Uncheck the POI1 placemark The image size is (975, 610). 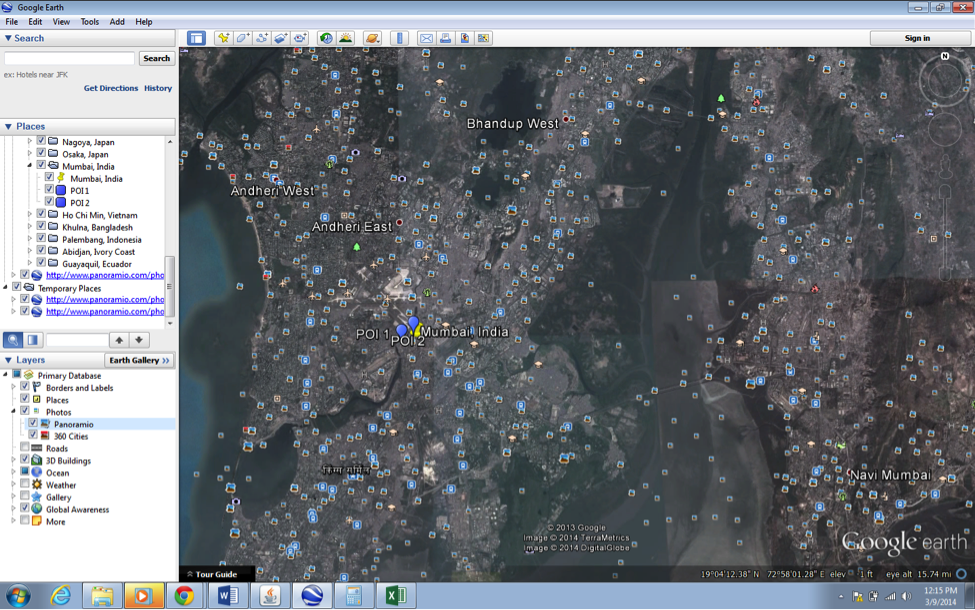(47, 189)
